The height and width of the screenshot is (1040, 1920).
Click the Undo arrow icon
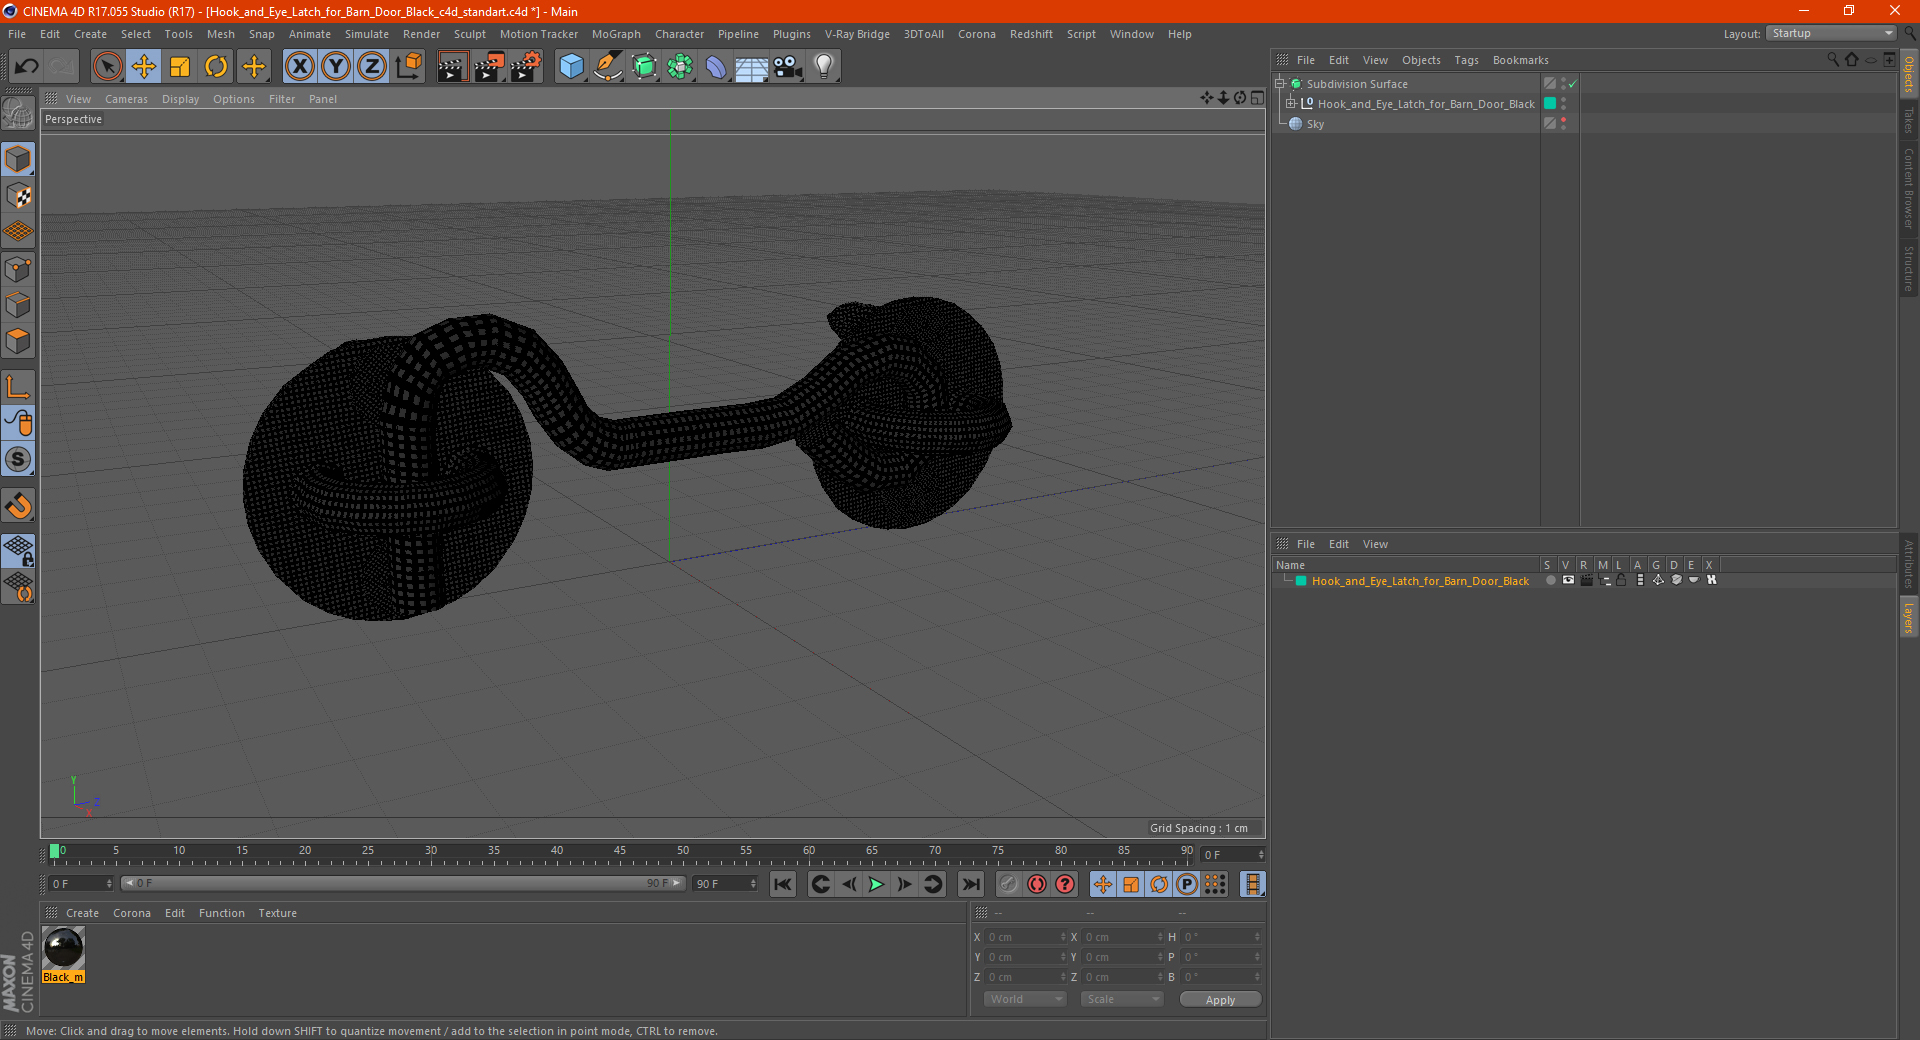[x=27, y=67]
